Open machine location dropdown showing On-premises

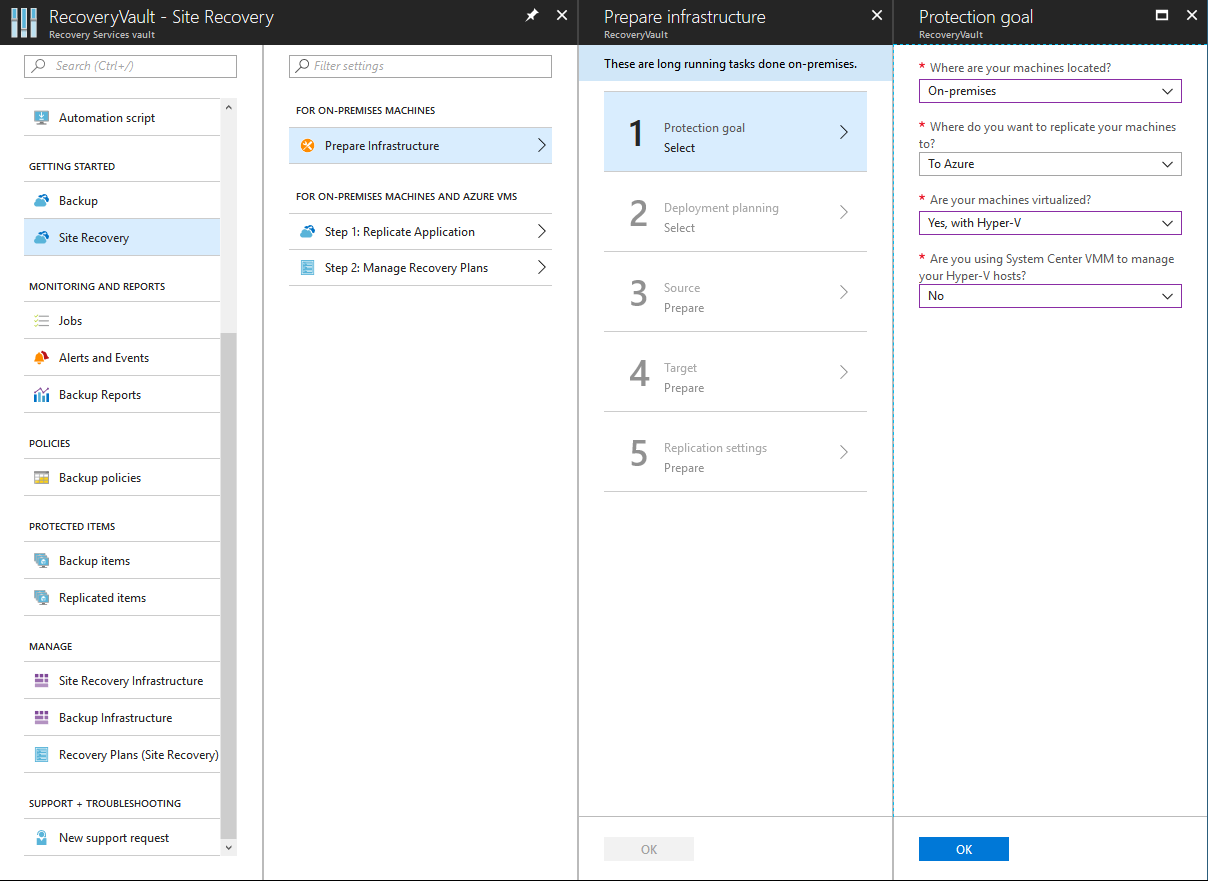[x=1050, y=91]
